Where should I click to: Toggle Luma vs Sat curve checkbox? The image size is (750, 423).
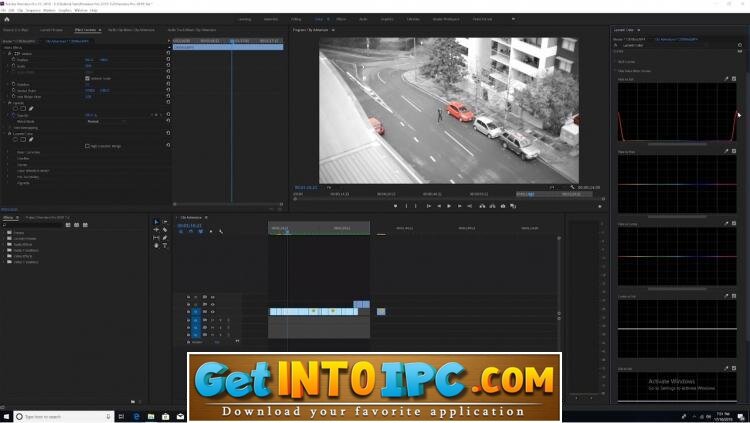(734, 296)
